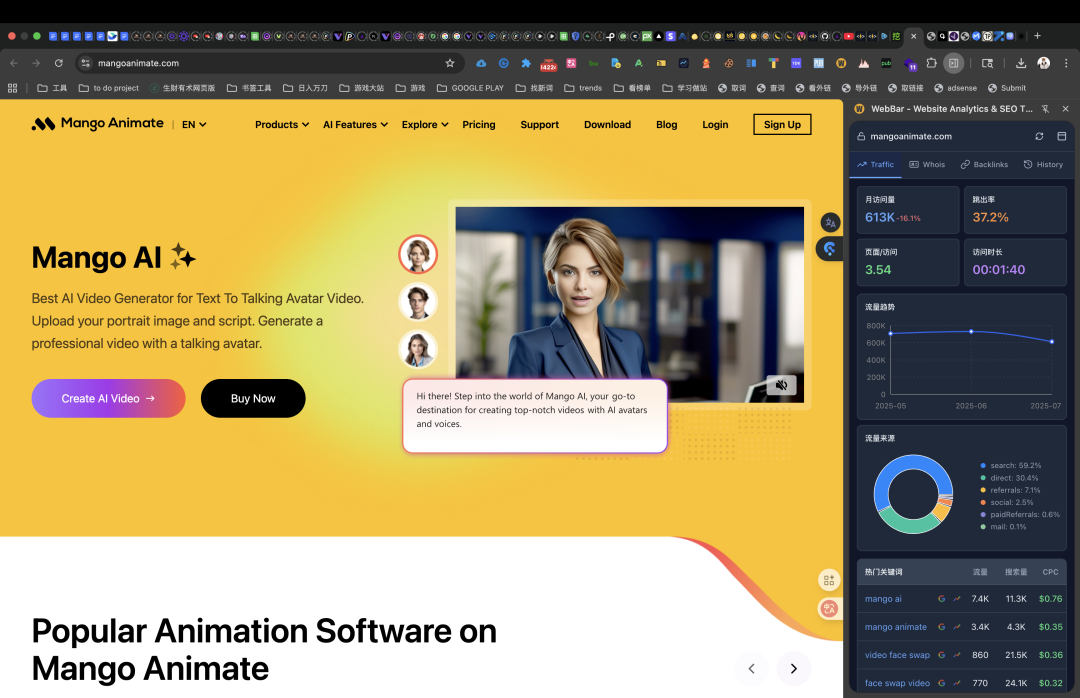Open the Submit bookmark

(x=1007, y=88)
